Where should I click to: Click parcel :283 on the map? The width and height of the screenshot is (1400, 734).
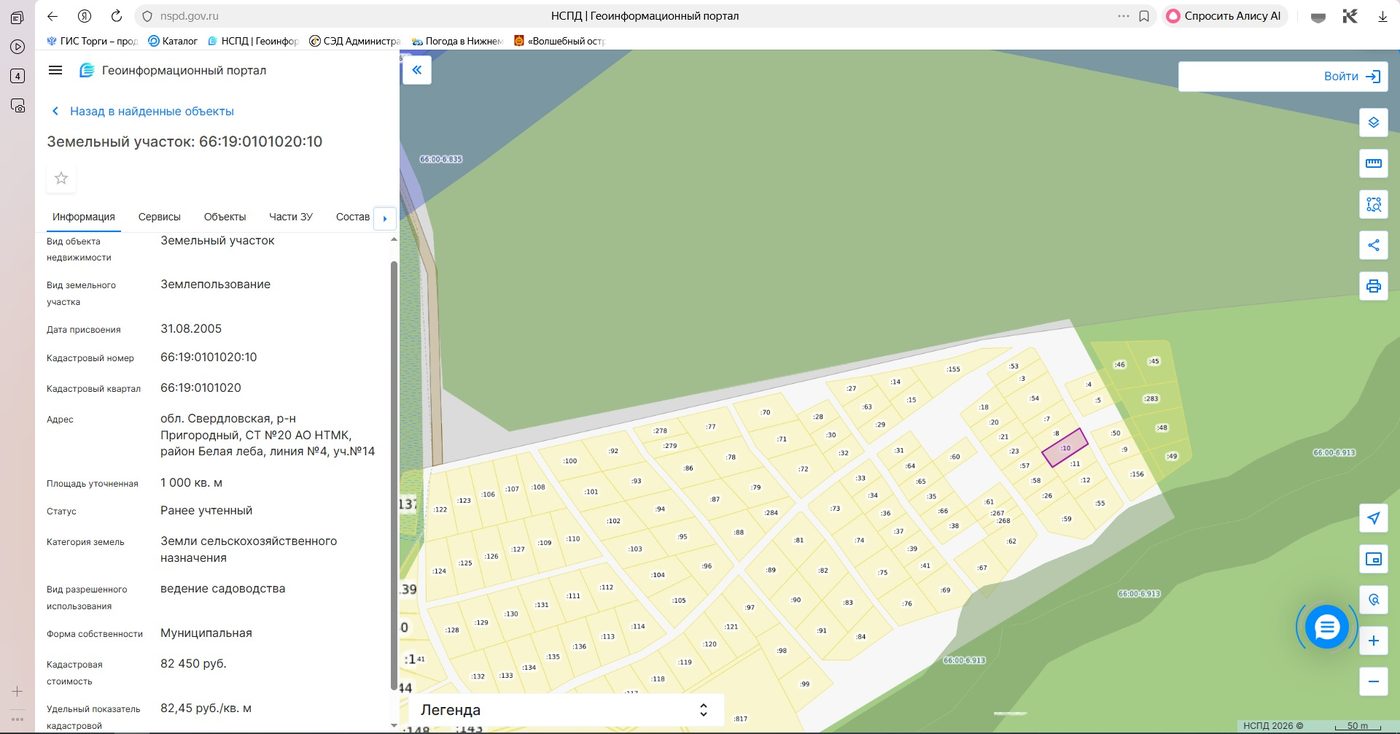1151,399
